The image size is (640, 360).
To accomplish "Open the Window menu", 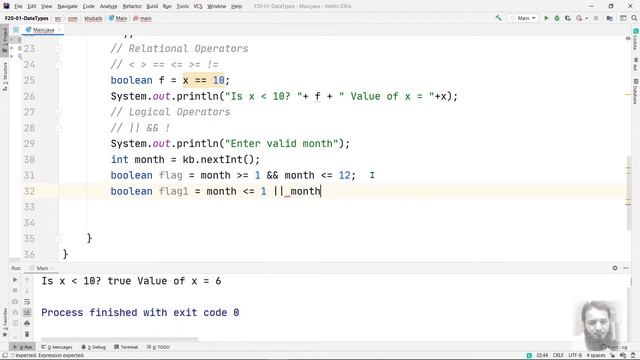I will (x=216, y=6).
